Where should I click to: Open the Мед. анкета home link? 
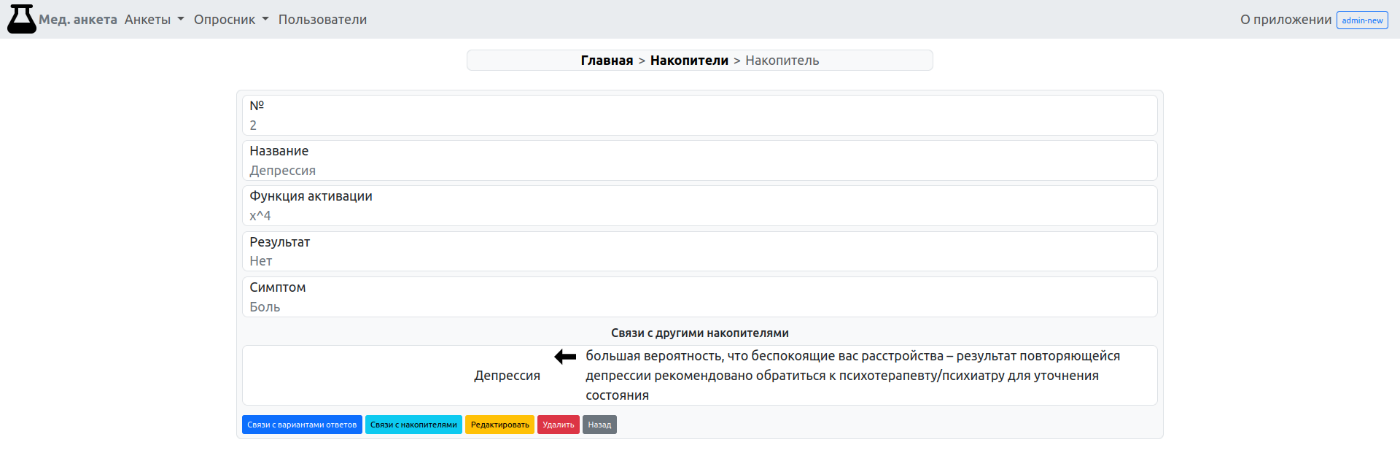click(78, 19)
